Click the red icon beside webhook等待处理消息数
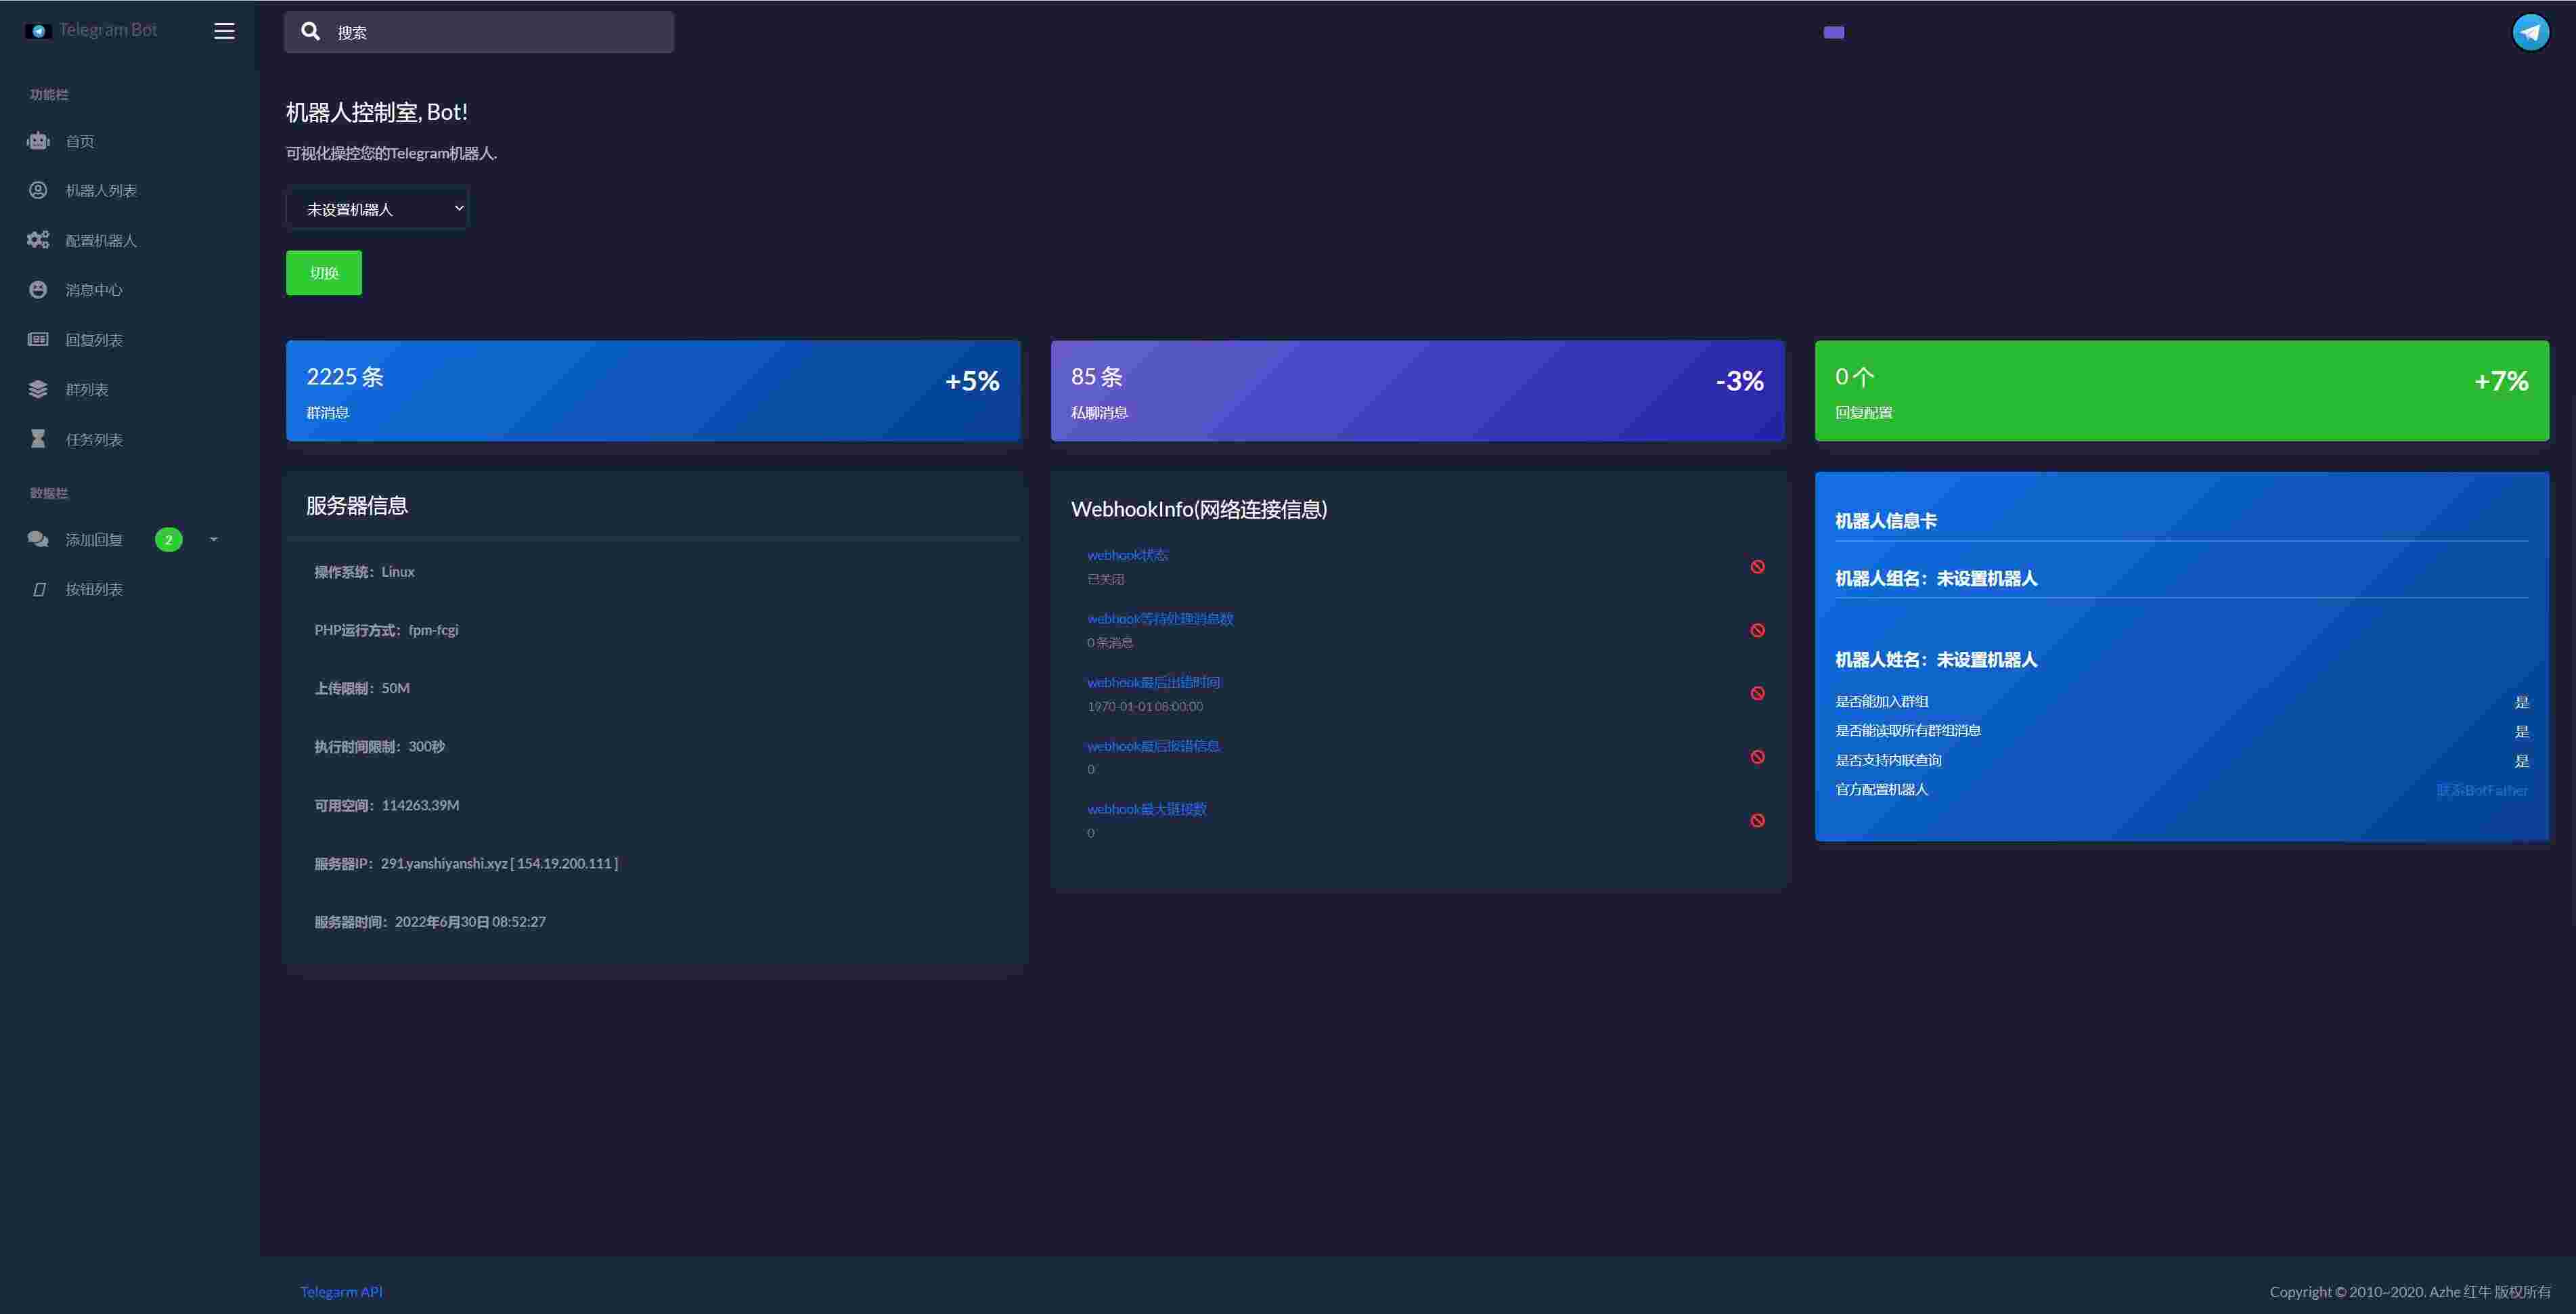This screenshot has height=1314, width=2576. pos(1757,630)
